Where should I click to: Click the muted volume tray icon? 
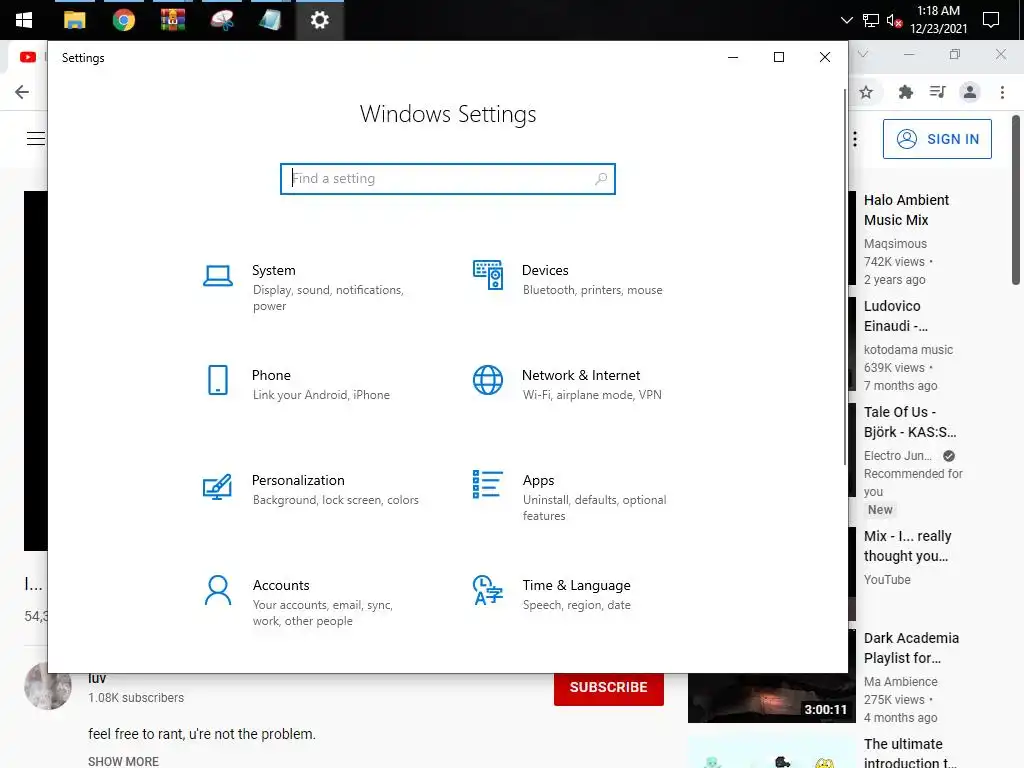point(895,21)
